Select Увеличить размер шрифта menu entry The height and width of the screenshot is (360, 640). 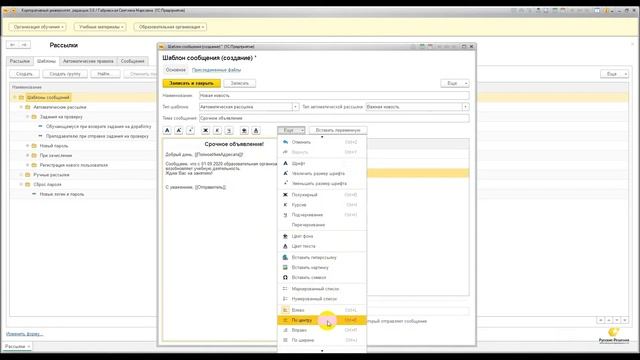pyautogui.click(x=322, y=173)
